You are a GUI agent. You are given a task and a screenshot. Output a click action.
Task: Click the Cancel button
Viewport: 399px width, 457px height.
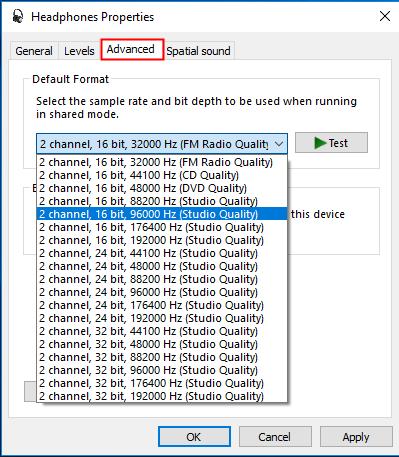pos(275,437)
